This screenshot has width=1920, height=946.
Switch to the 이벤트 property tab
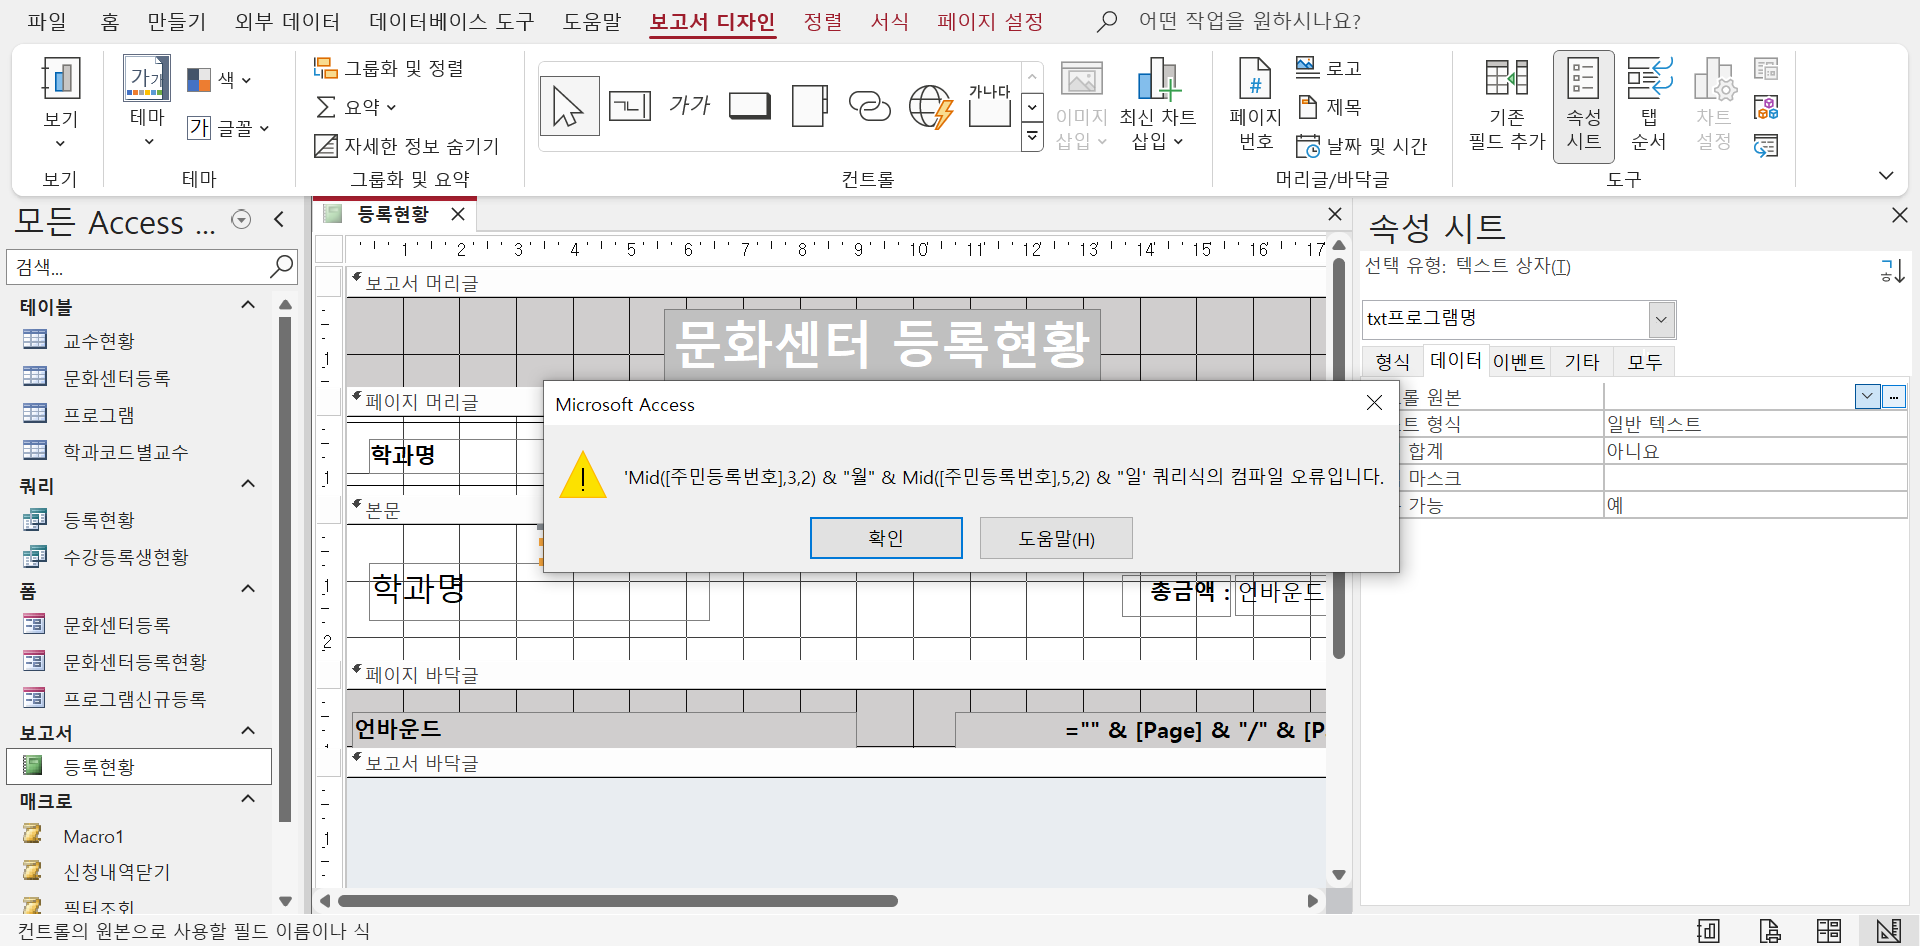pos(1518,362)
